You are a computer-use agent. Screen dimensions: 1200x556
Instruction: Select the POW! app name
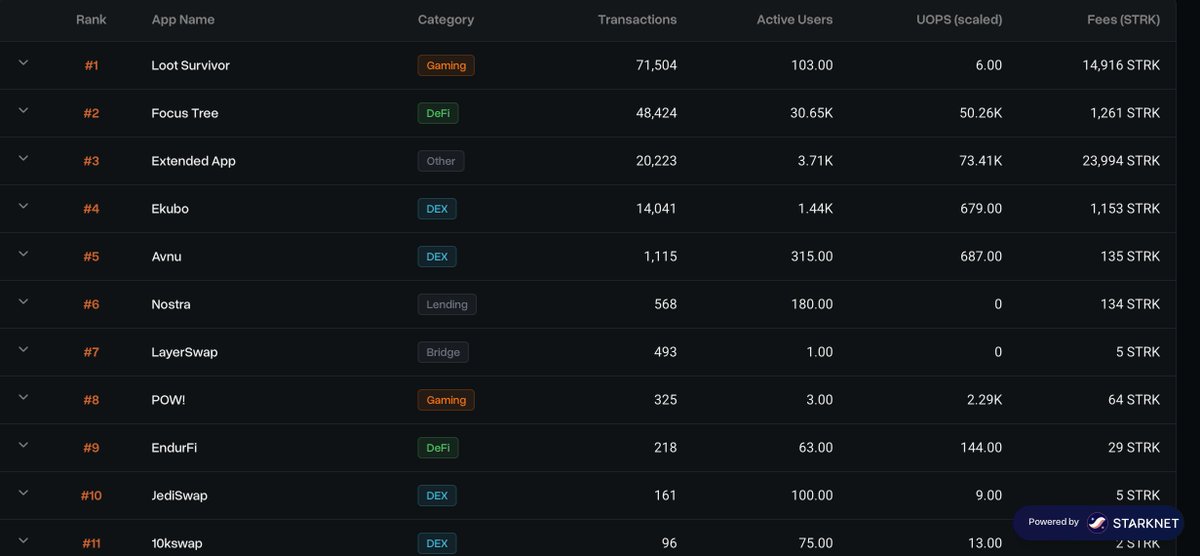[167, 400]
